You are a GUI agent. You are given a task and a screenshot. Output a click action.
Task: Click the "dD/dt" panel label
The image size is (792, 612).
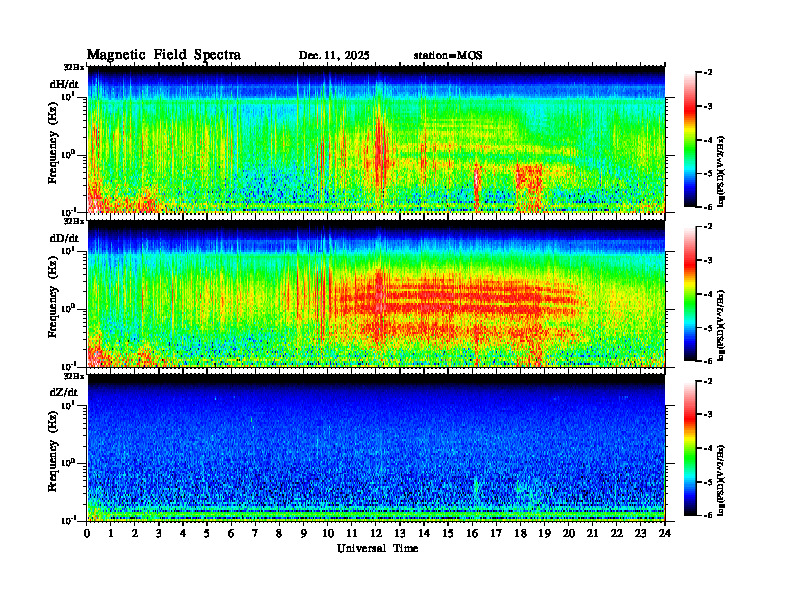point(64,238)
